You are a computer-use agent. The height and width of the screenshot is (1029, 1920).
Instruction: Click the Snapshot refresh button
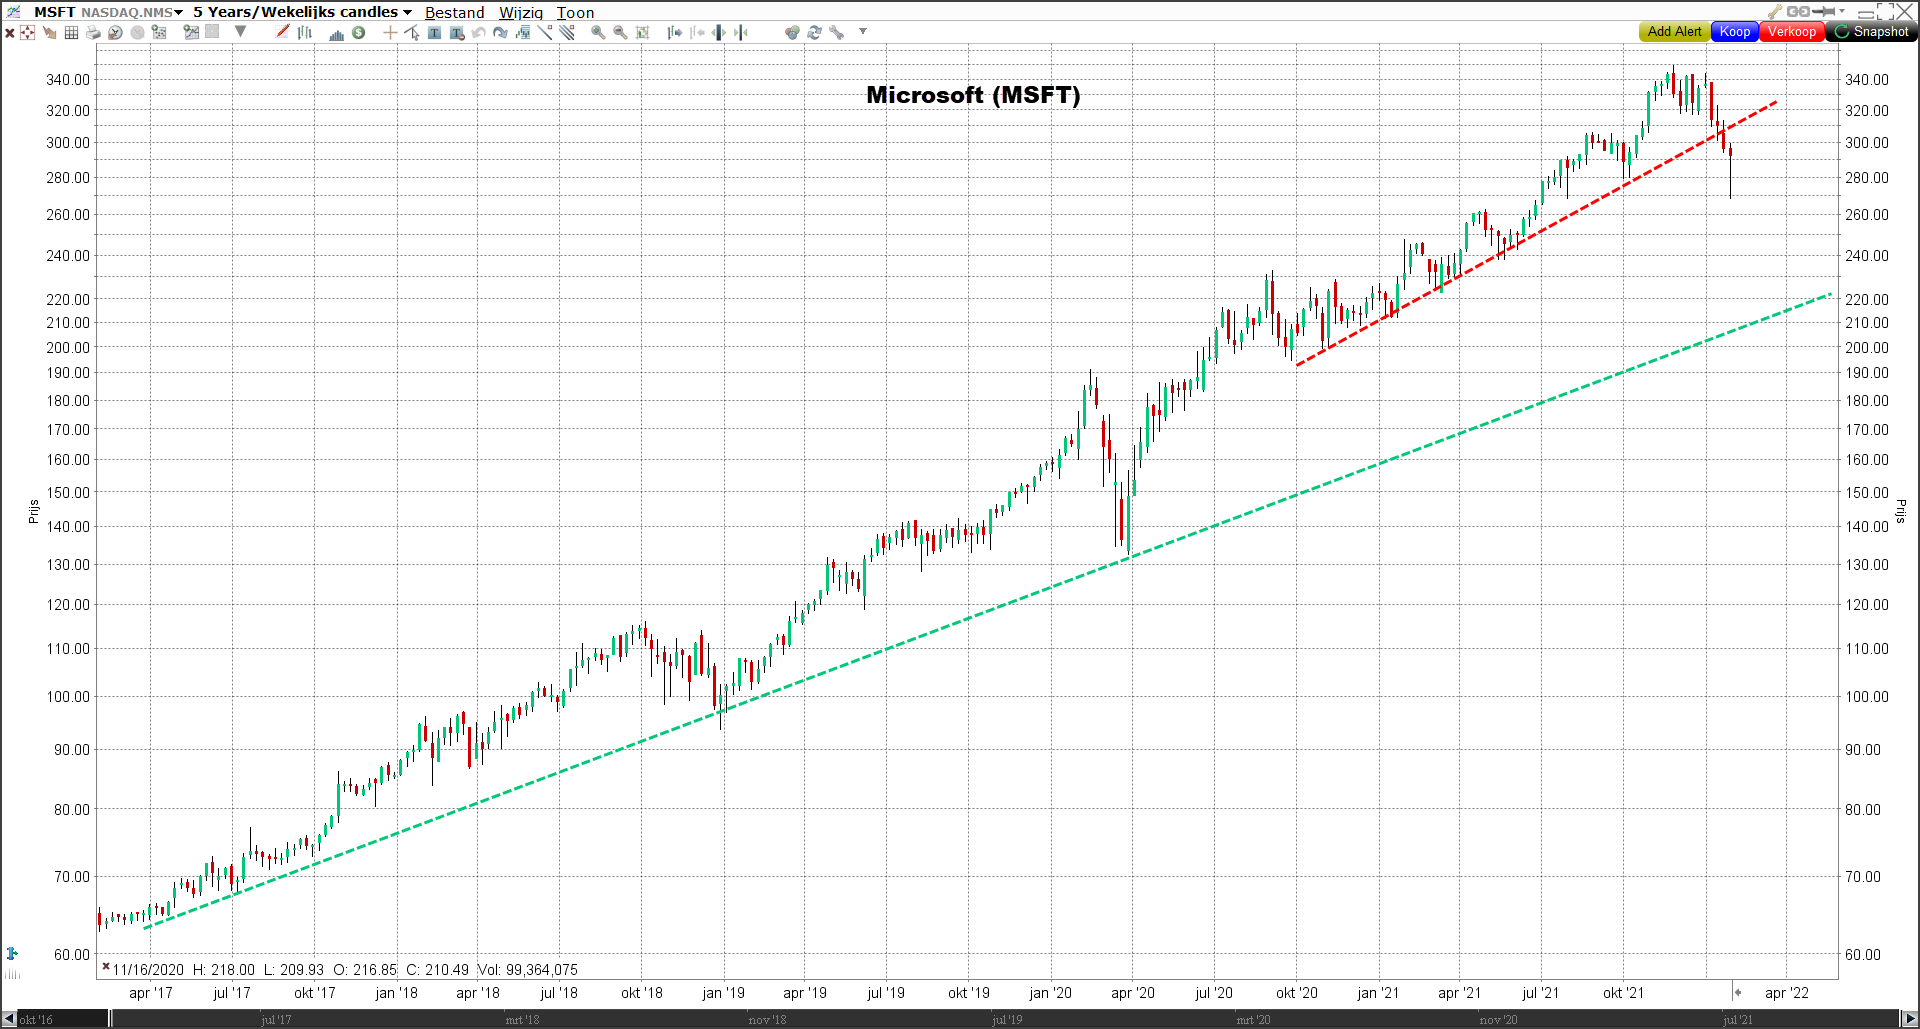[1871, 32]
